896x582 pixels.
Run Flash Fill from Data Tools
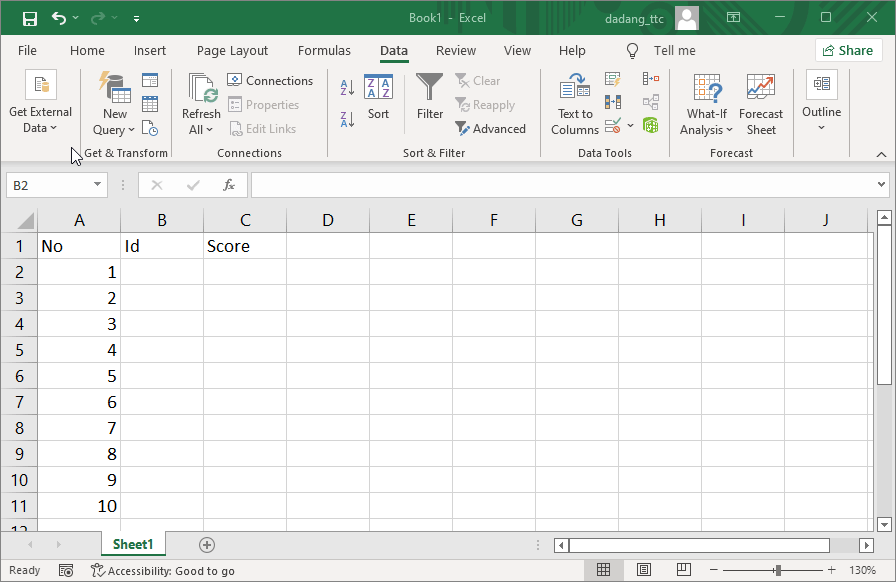[613, 79]
